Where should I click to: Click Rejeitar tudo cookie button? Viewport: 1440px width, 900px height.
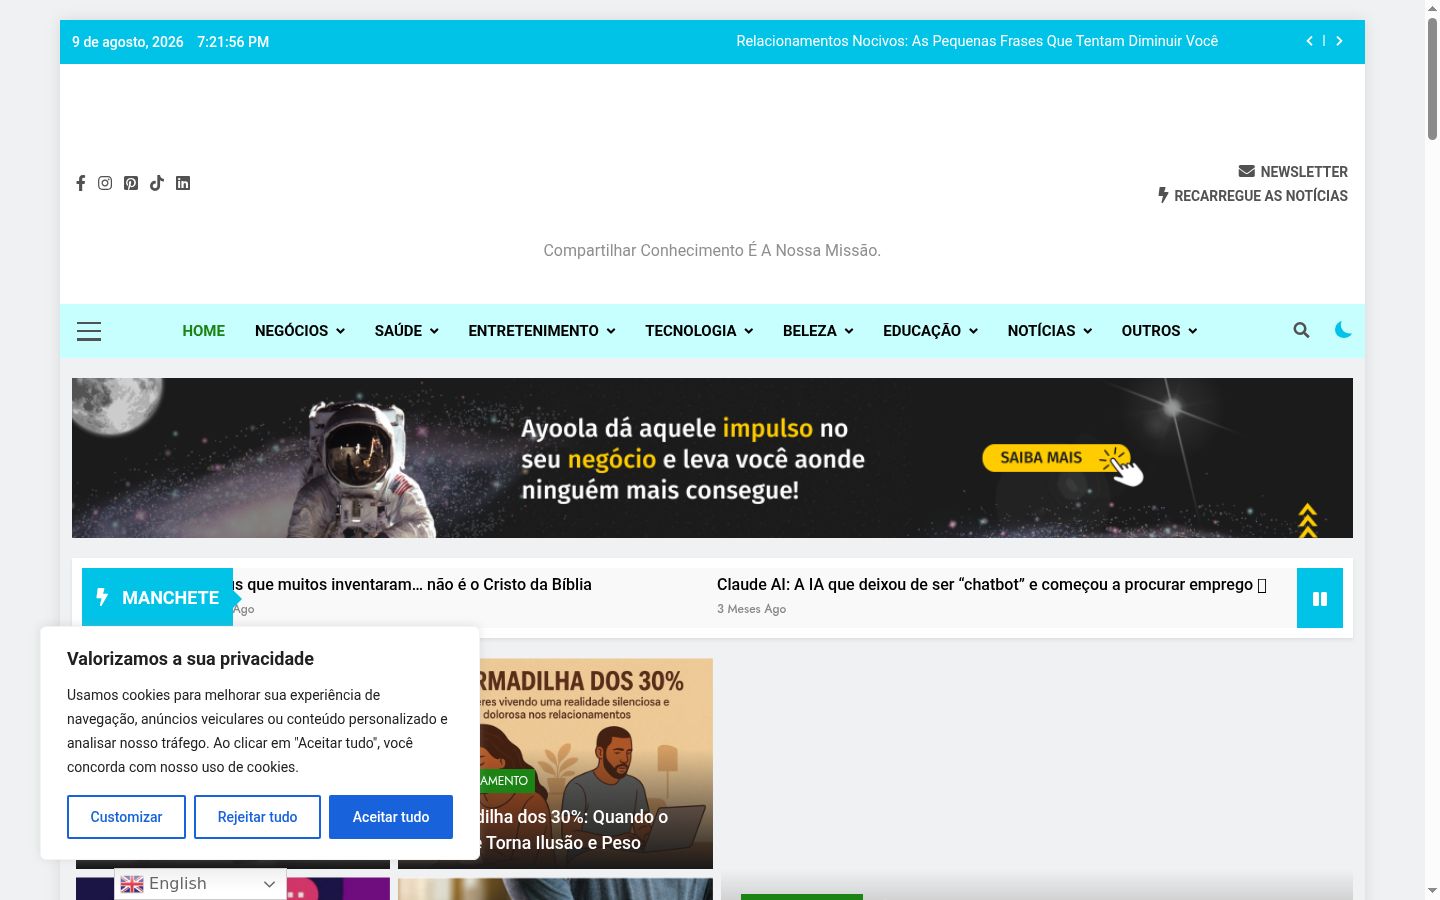tap(257, 817)
